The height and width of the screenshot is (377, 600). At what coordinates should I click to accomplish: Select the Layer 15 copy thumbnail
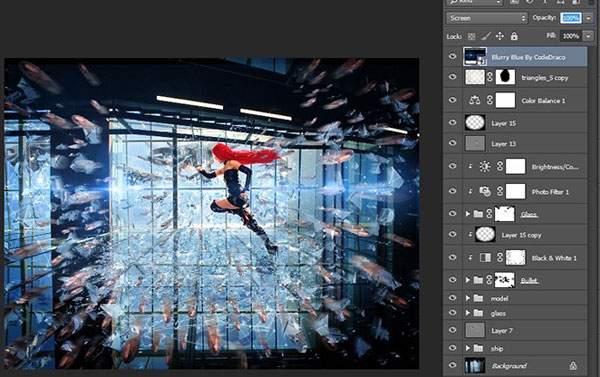click(485, 235)
